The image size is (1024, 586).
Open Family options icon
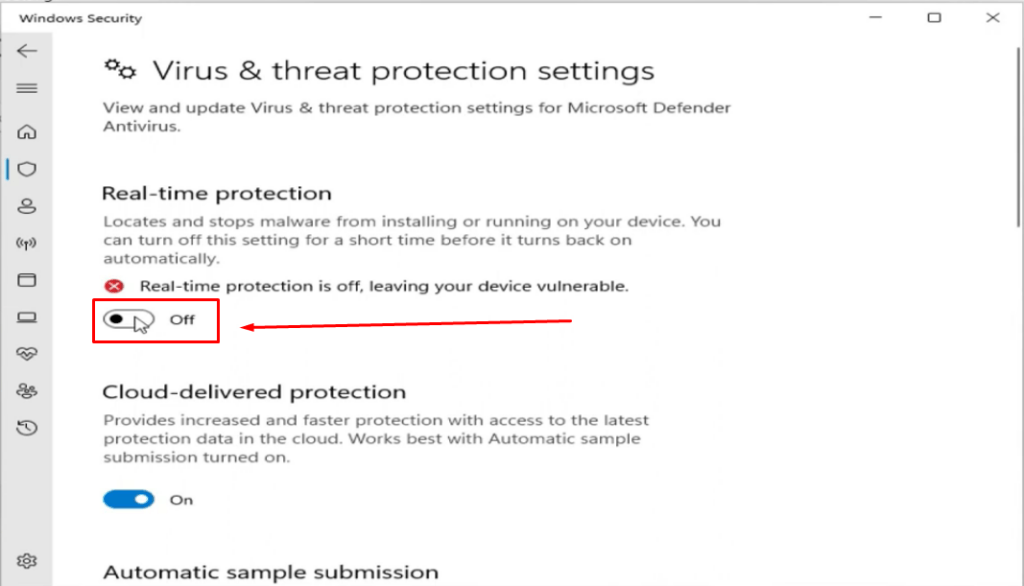(27, 391)
